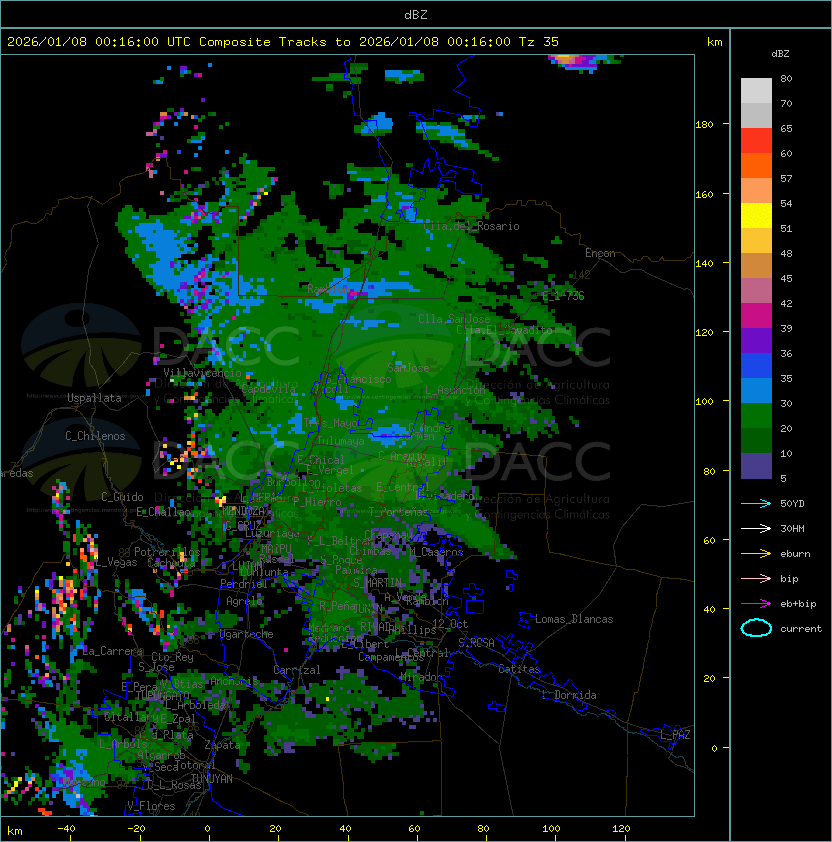Click the Carrizal place label
The image size is (832, 842).
point(296,670)
